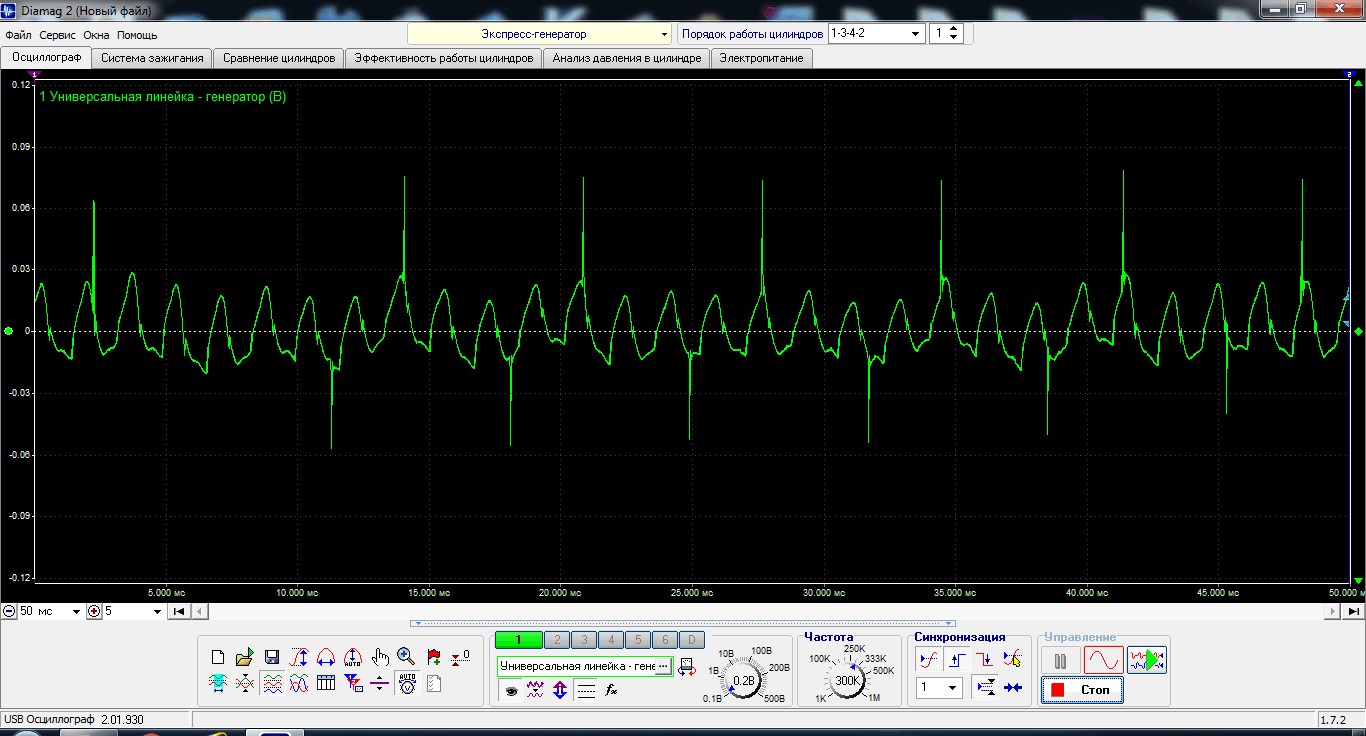Click the New file icon
The height and width of the screenshot is (736, 1366).
(x=218, y=657)
